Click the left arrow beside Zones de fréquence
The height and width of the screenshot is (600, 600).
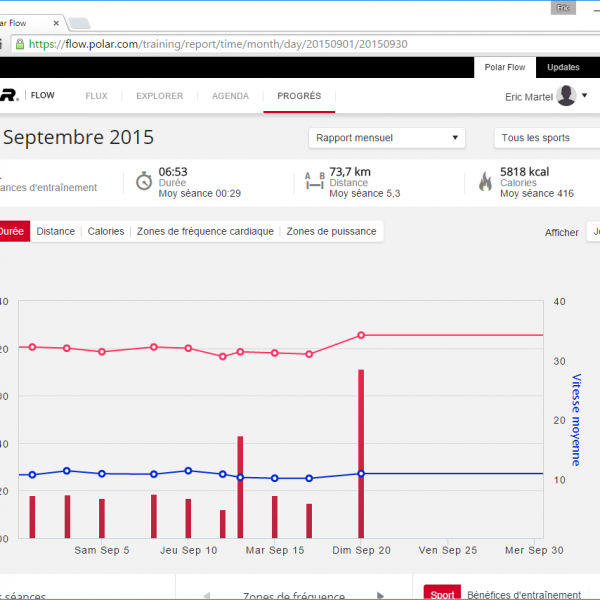[207, 595]
